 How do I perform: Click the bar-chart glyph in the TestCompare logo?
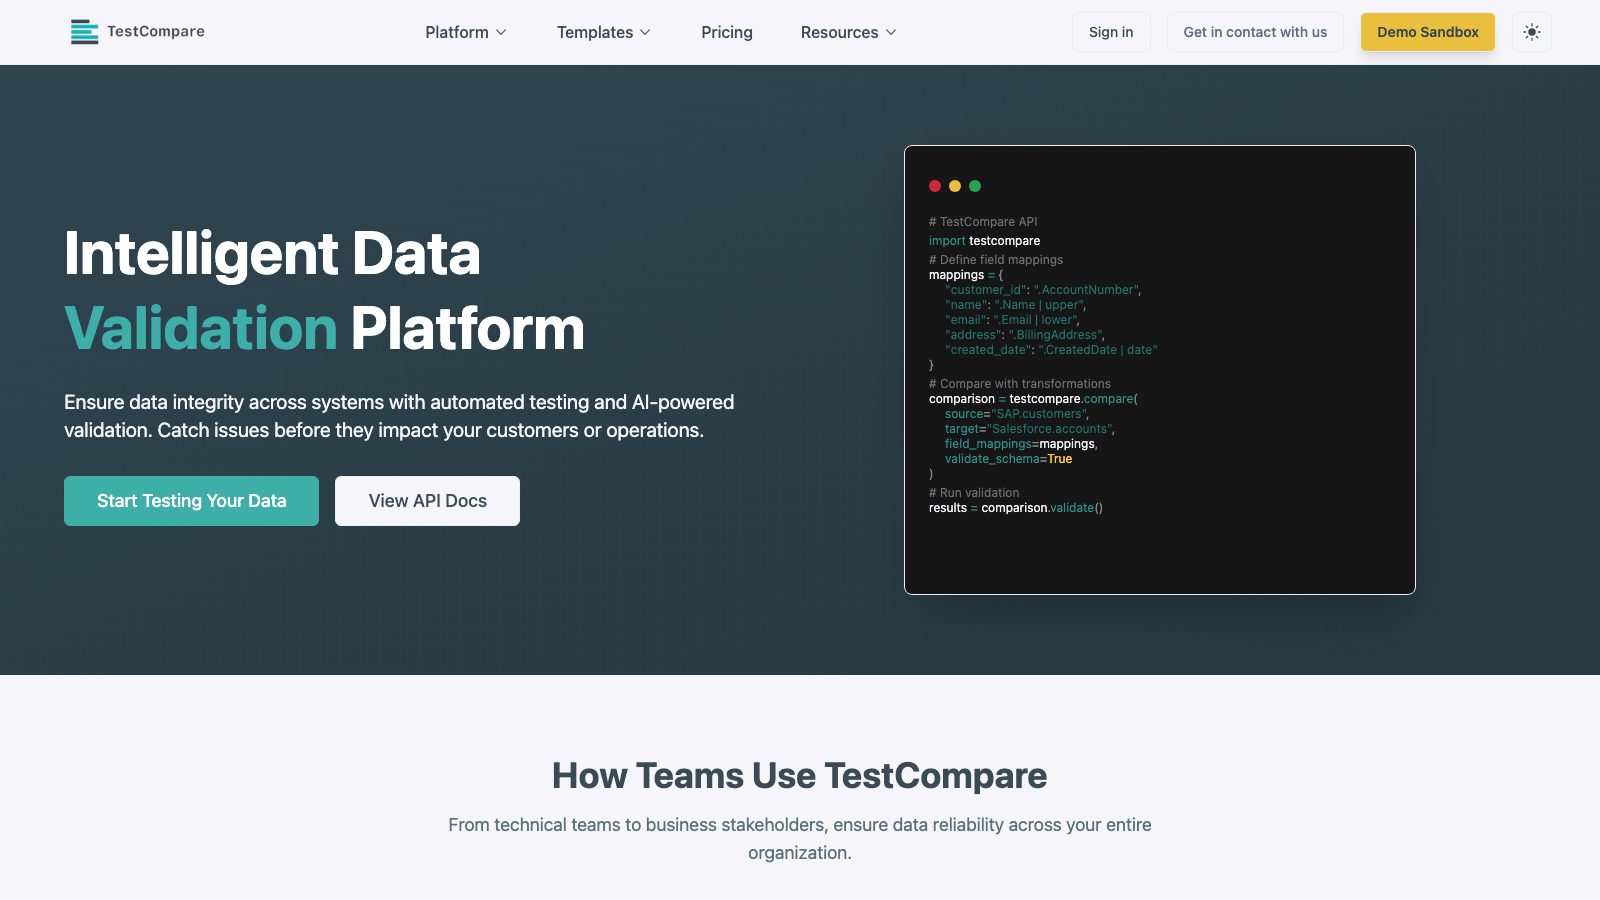tap(84, 31)
